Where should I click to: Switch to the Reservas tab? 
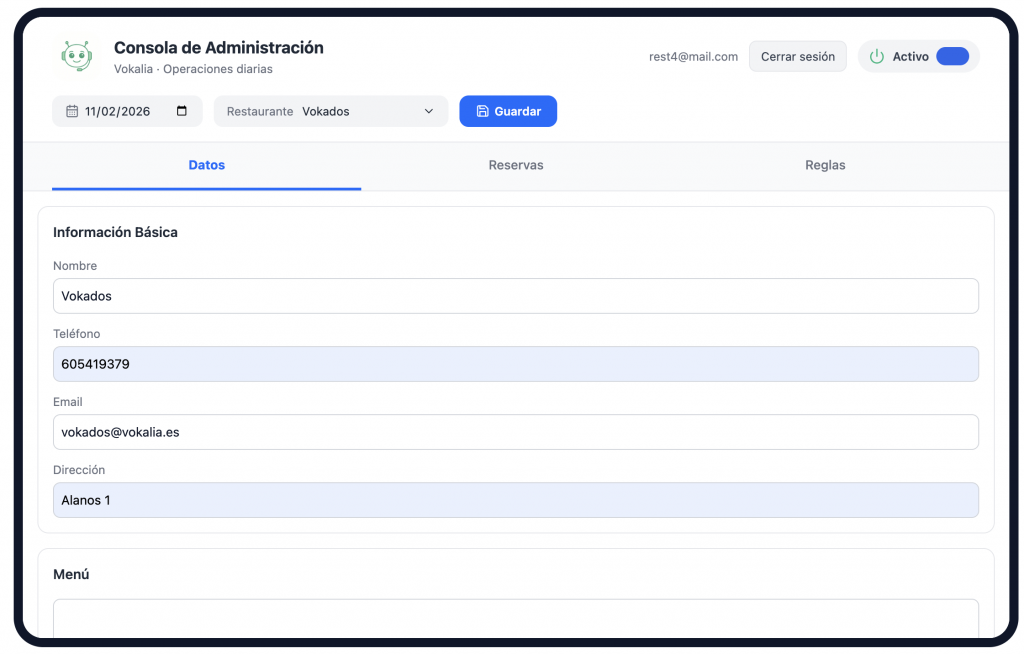[x=516, y=165]
